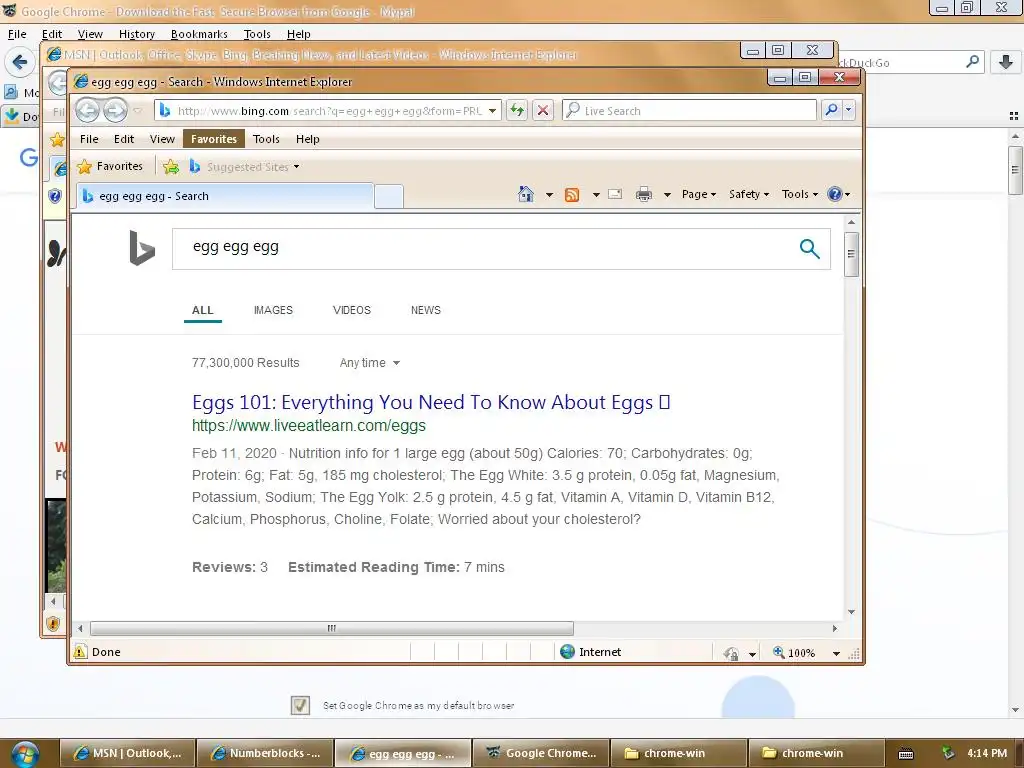
Task: Click Chrome window's back arrow button
Action: coord(20,62)
